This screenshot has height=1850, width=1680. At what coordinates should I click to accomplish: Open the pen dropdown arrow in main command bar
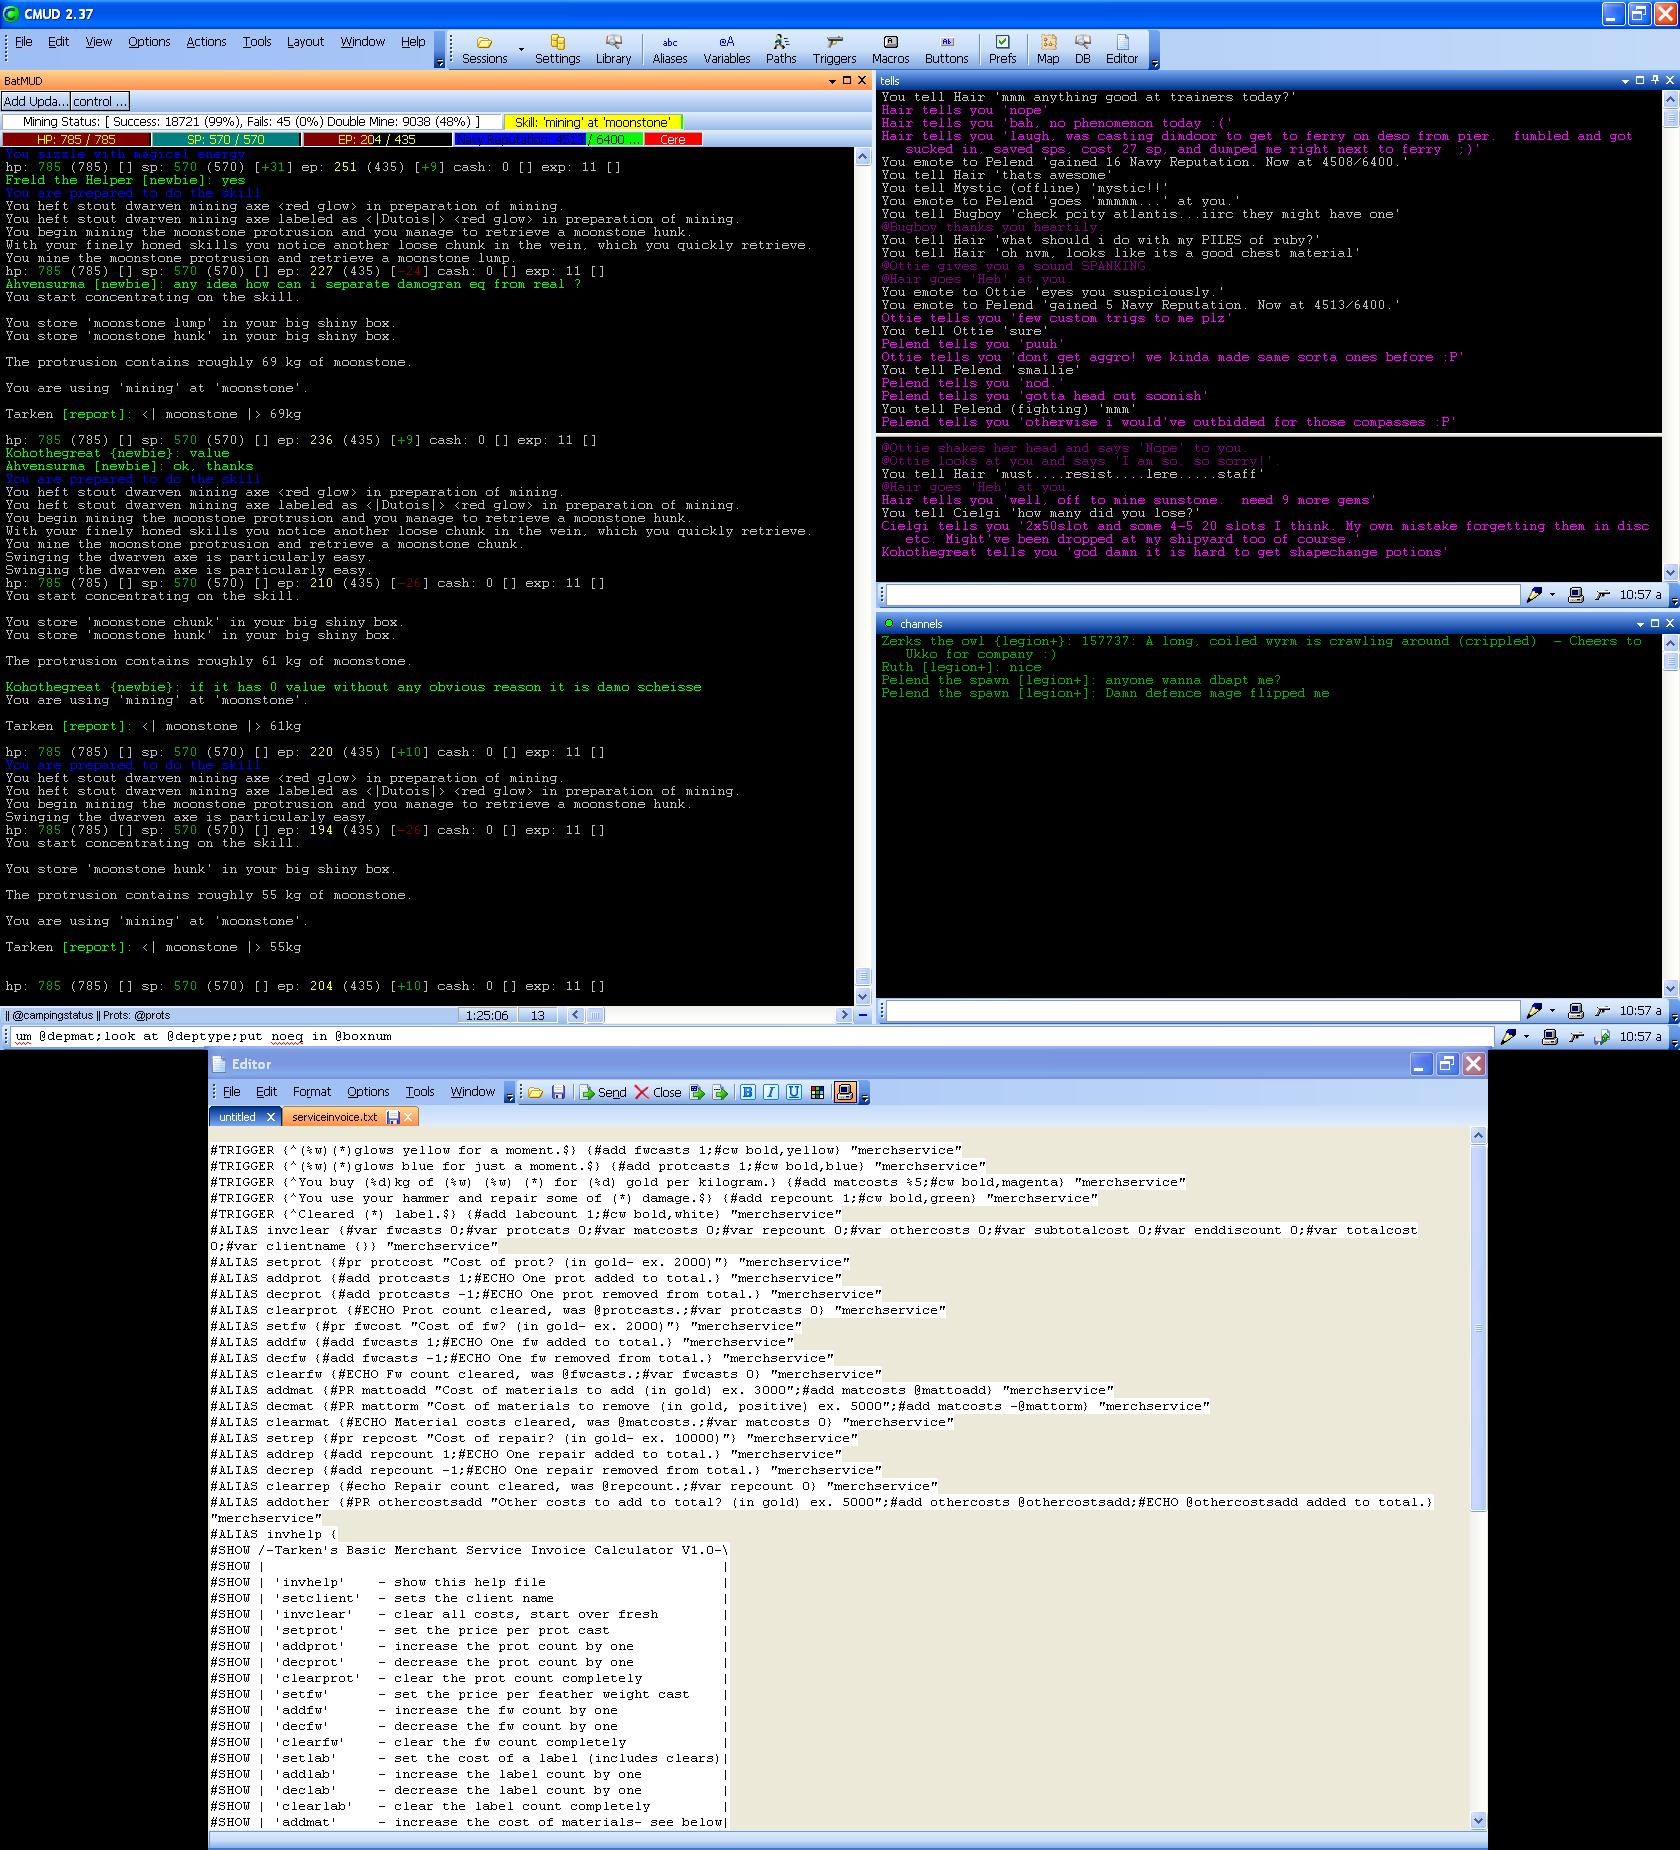click(x=1526, y=1037)
